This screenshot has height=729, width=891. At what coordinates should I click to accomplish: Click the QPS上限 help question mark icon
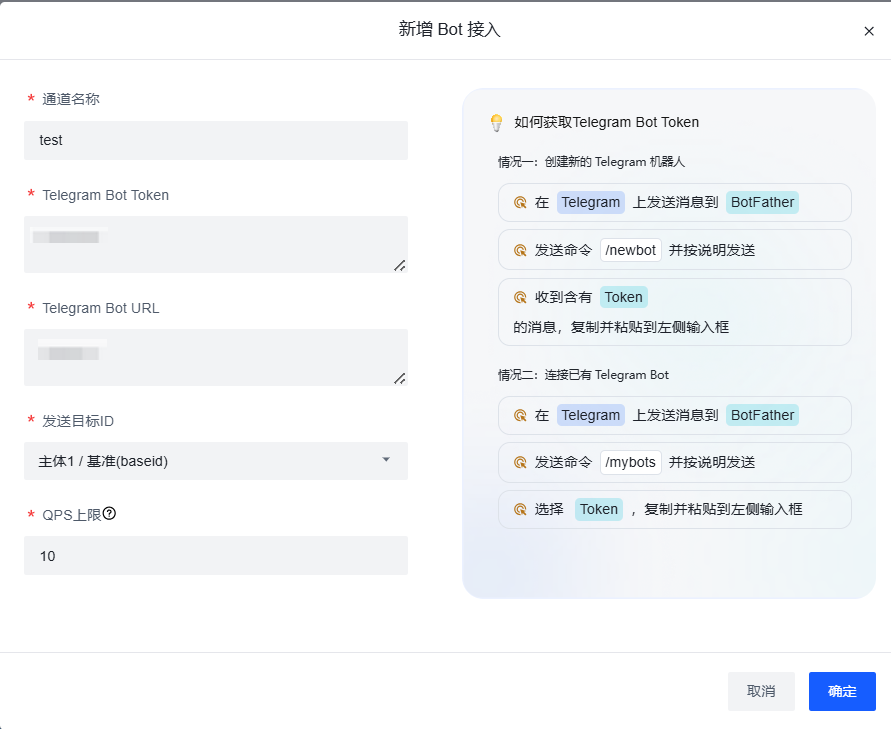click(110, 514)
